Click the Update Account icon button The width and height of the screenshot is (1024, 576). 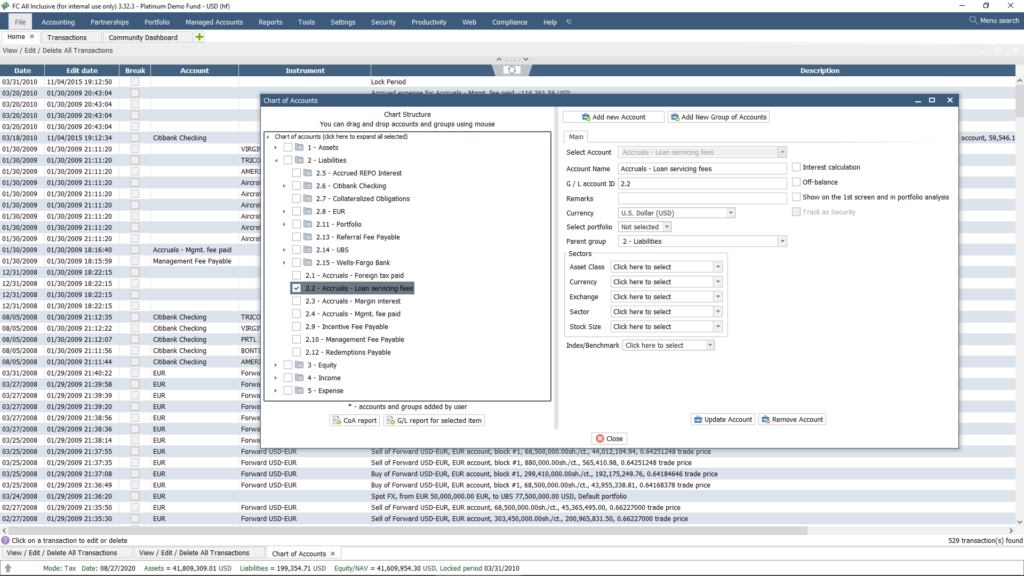click(700, 419)
